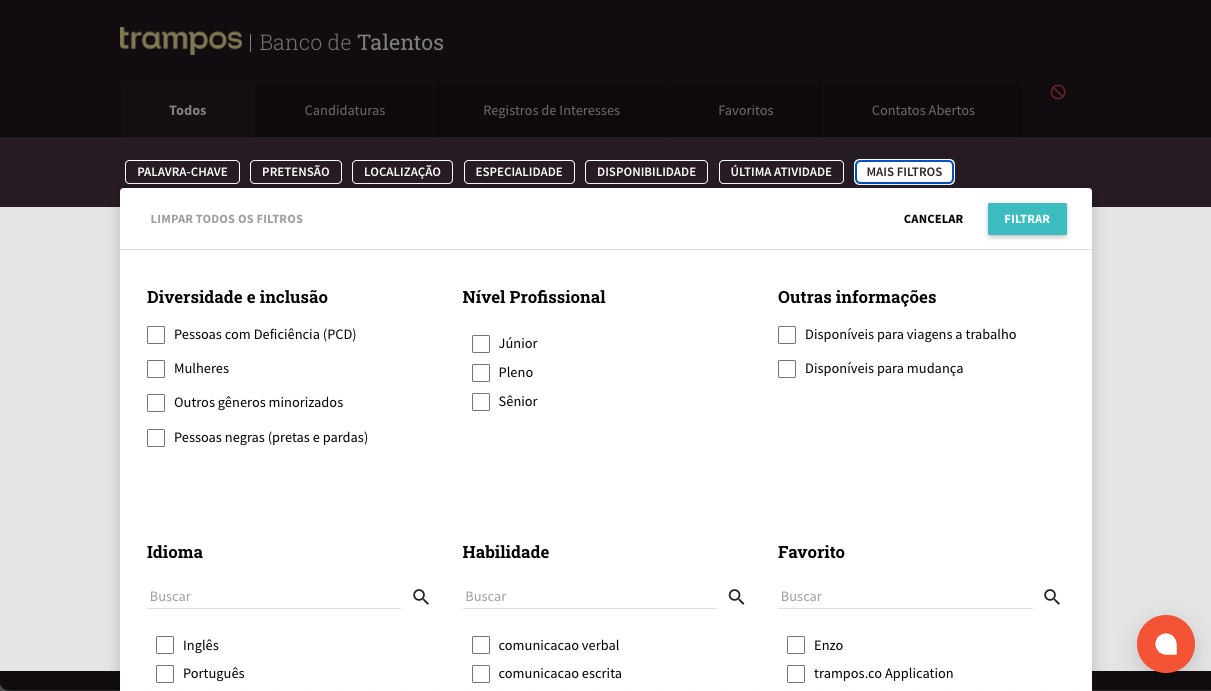Click the trampos logo
The image size is (1211, 691).
[181, 40]
